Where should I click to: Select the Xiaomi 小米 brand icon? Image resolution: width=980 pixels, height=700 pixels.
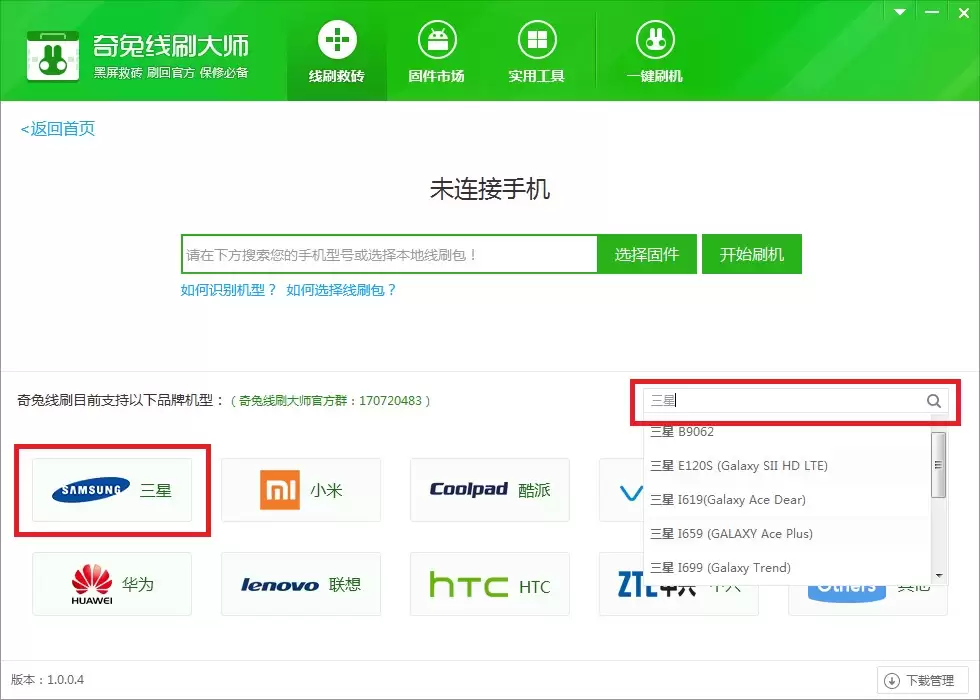coord(300,490)
